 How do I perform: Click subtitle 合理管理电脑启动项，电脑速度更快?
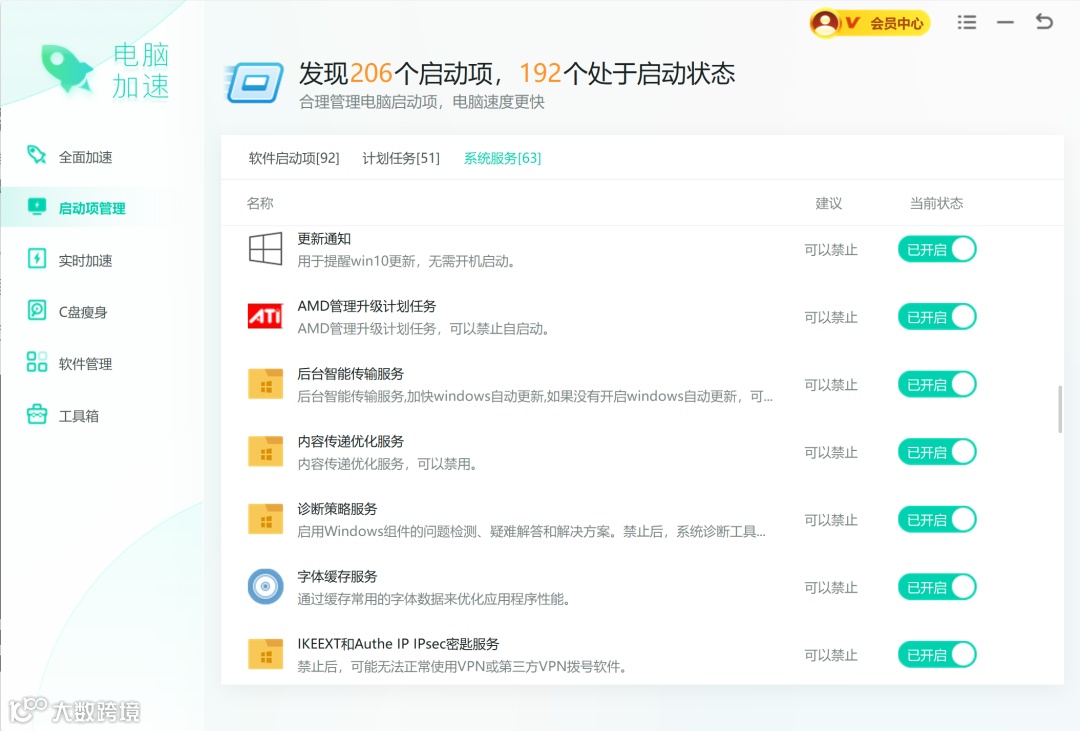pos(422,102)
